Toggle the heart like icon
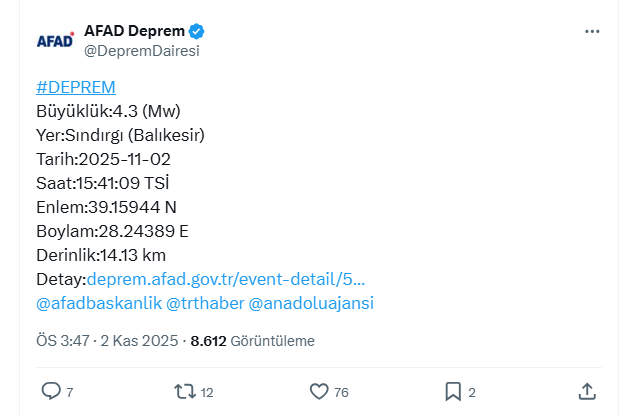 click(x=319, y=391)
